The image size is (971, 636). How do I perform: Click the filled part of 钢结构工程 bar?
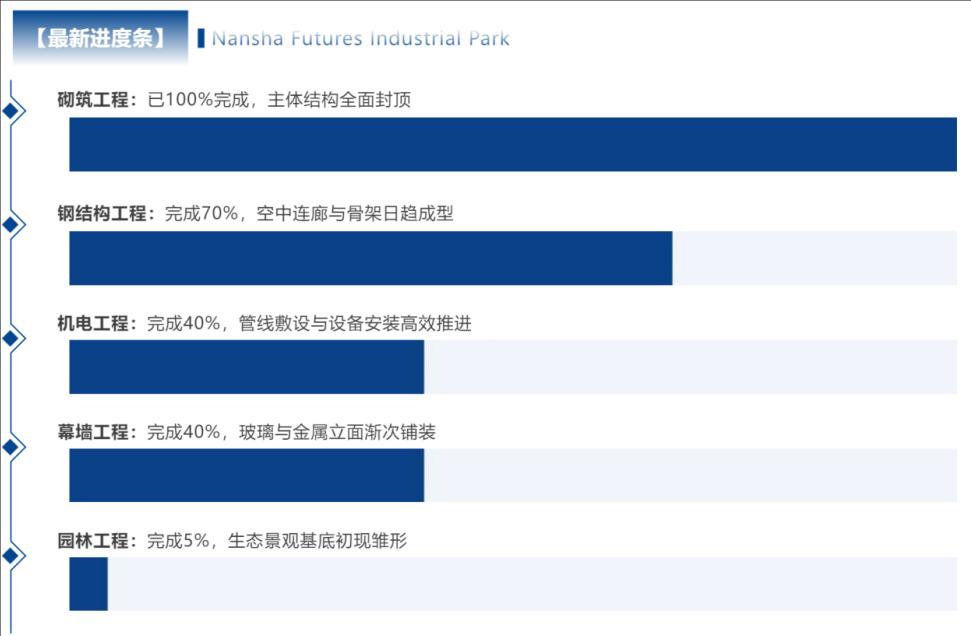point(370,258)
